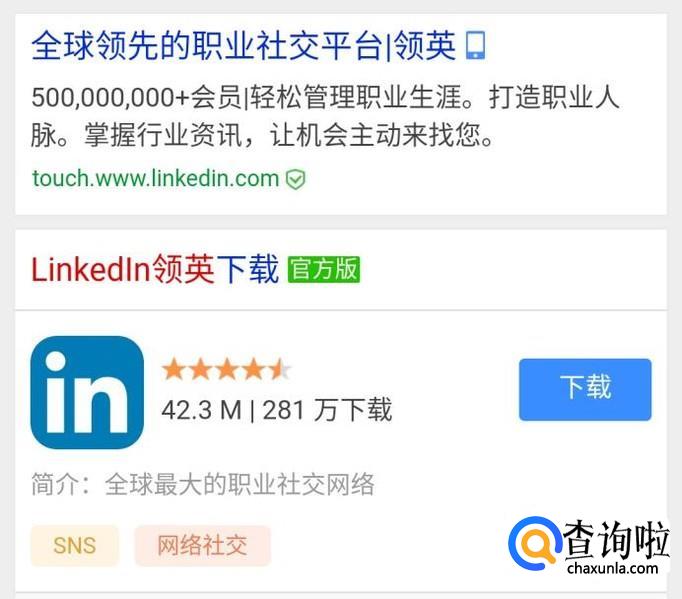Click the green 官方版 badge
682x599 pixels.
(x=324, y=269)
